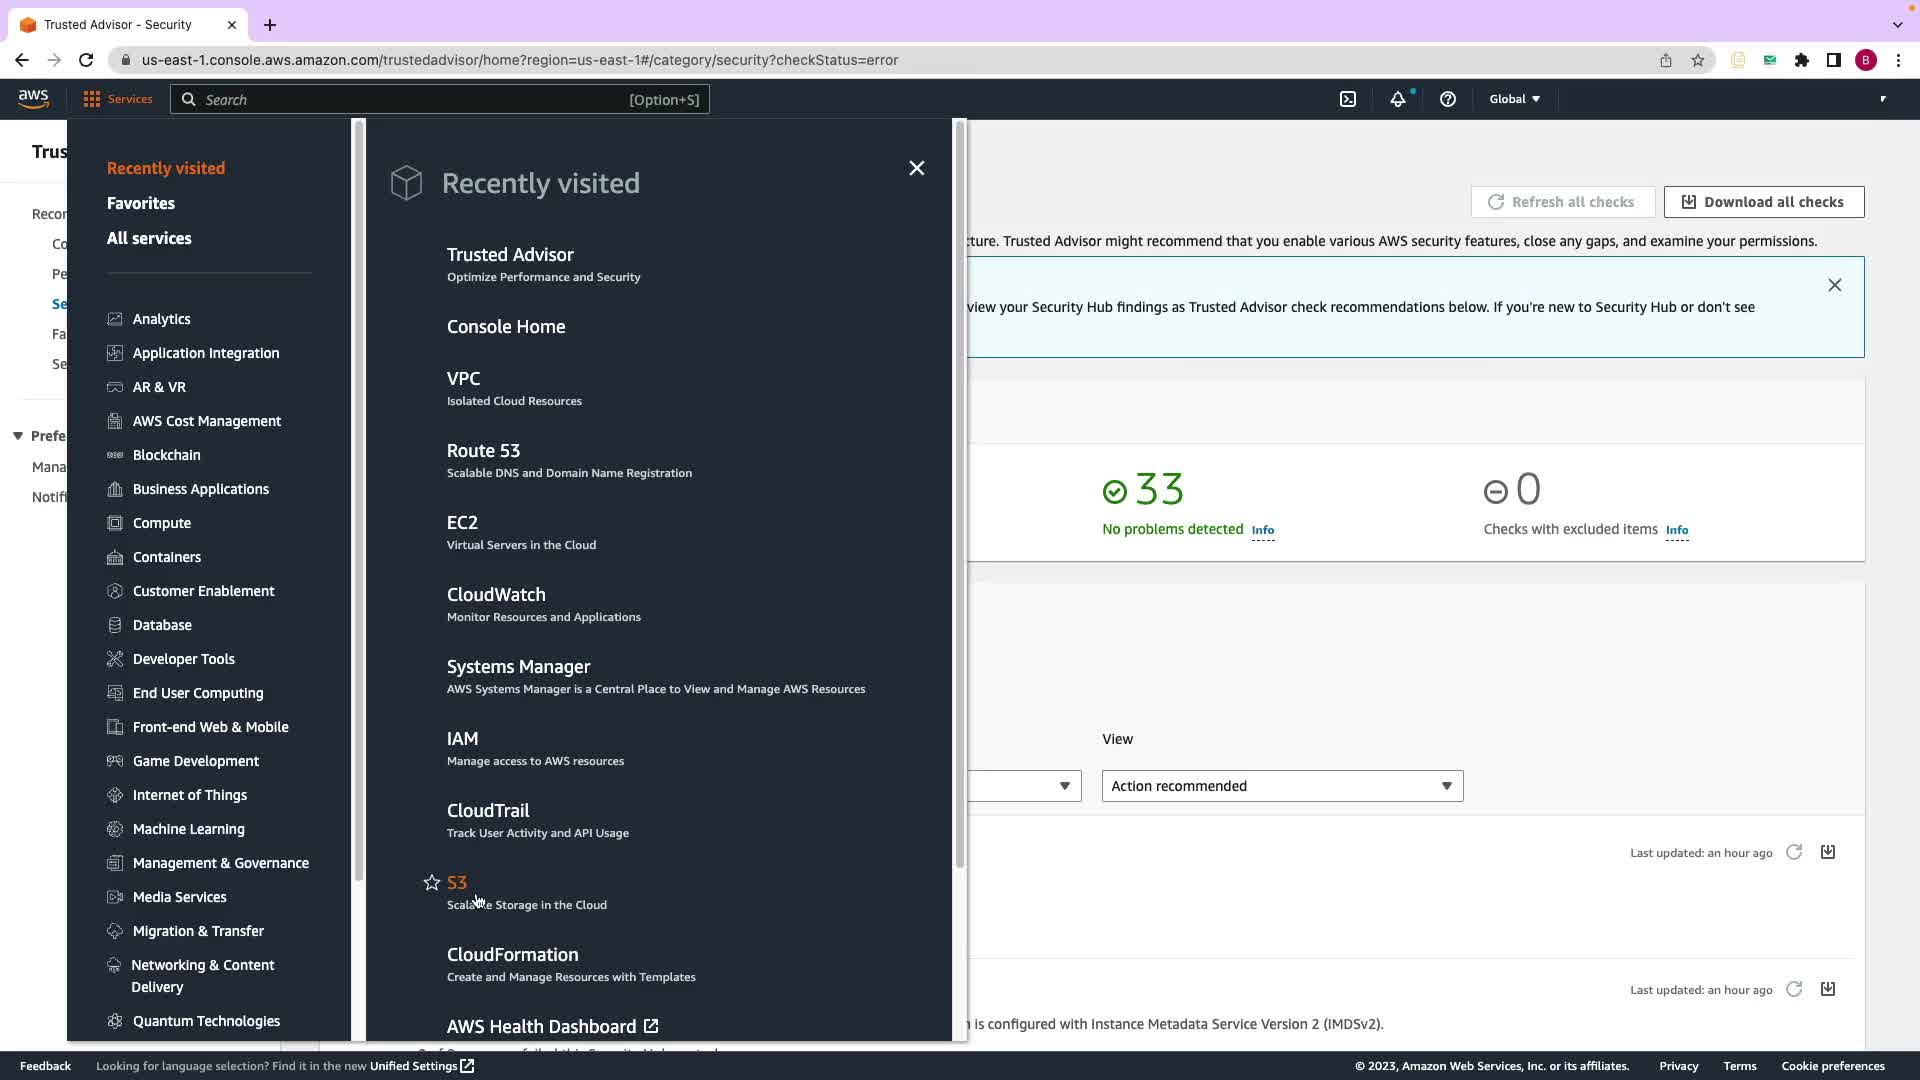Dismiss the Security Hub info banner
The width and height of the screenshot is (1920, 1080).
coord(1834,286)
